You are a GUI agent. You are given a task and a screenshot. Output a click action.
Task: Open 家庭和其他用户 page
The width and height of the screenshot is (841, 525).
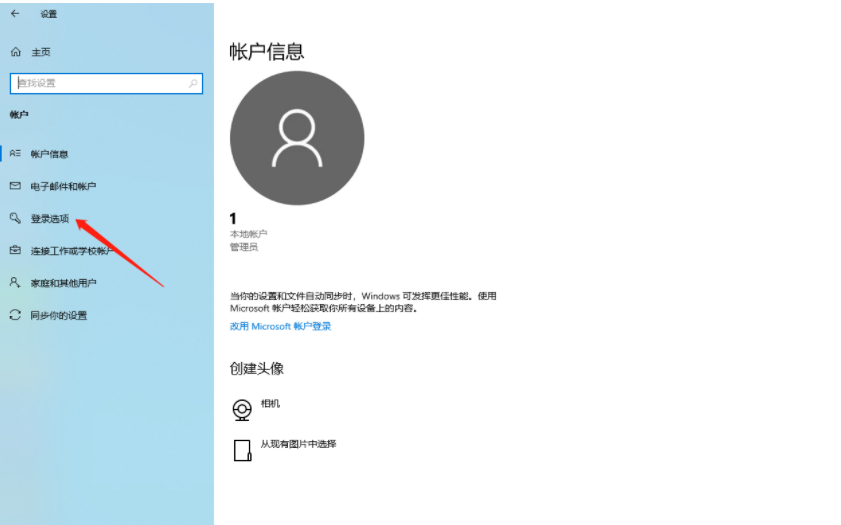click(63, 283)
